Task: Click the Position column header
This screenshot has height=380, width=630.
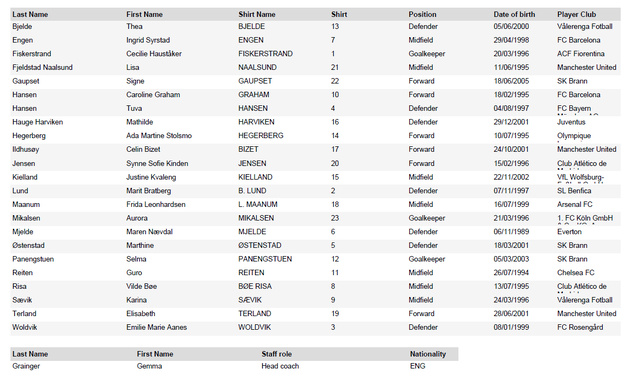Action: pyautogui.click(x=422, y=14)
